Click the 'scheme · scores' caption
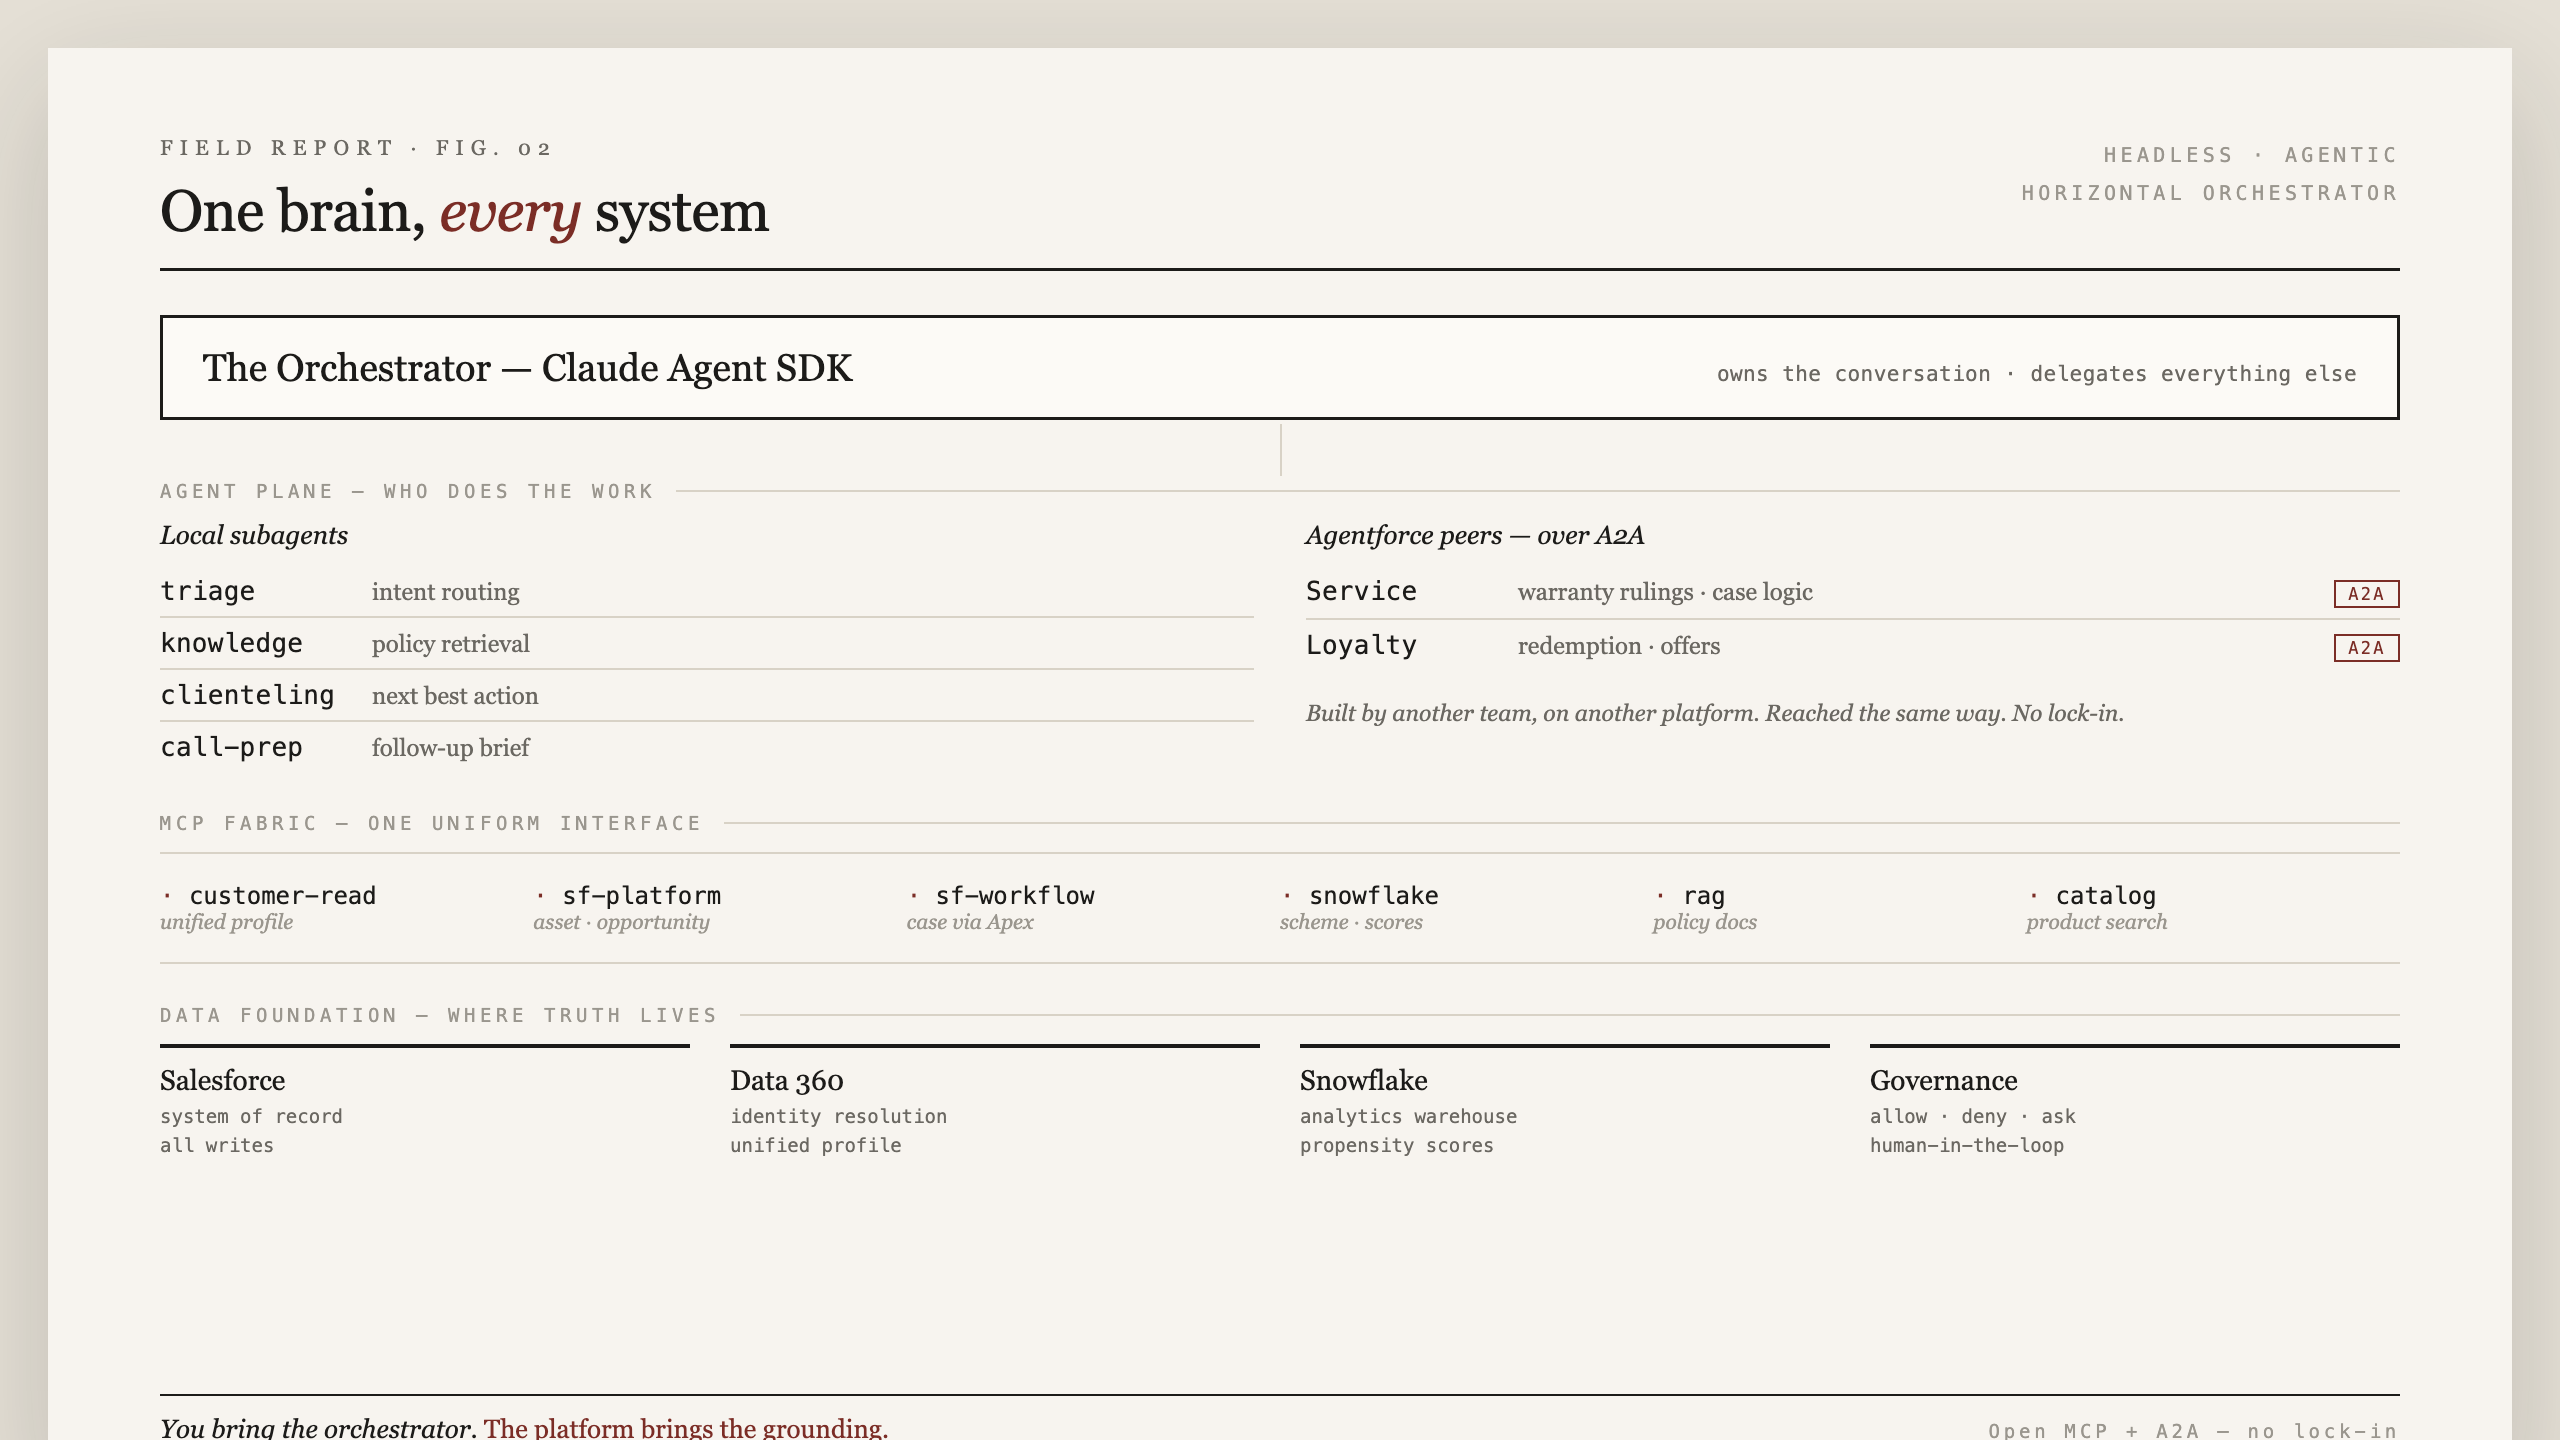Image resolution: width=2560 pixels, height=1440 pixels. (x=1351, y=922)
